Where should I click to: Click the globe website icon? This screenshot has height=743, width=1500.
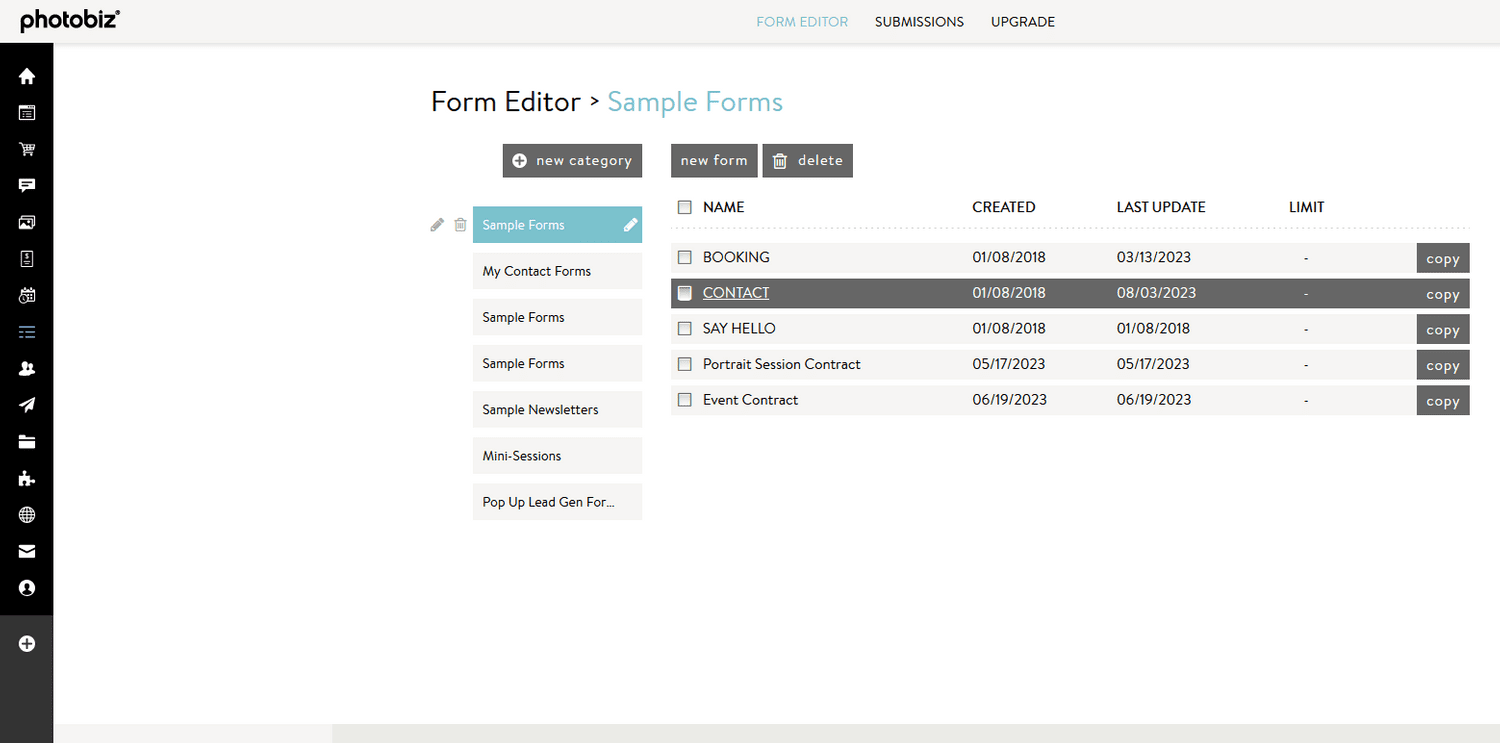point(27,514)
